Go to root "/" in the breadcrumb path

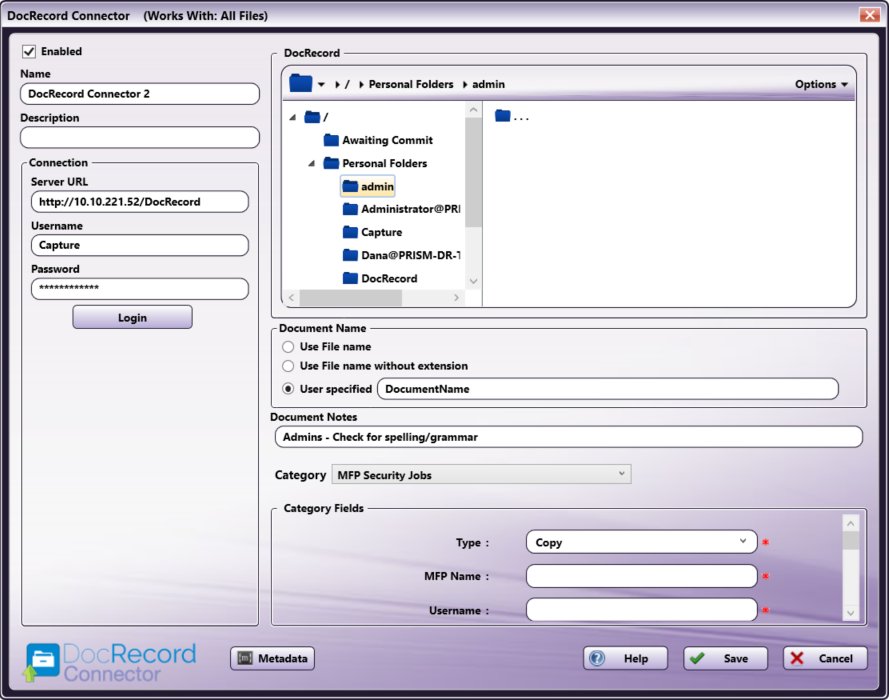347,84
